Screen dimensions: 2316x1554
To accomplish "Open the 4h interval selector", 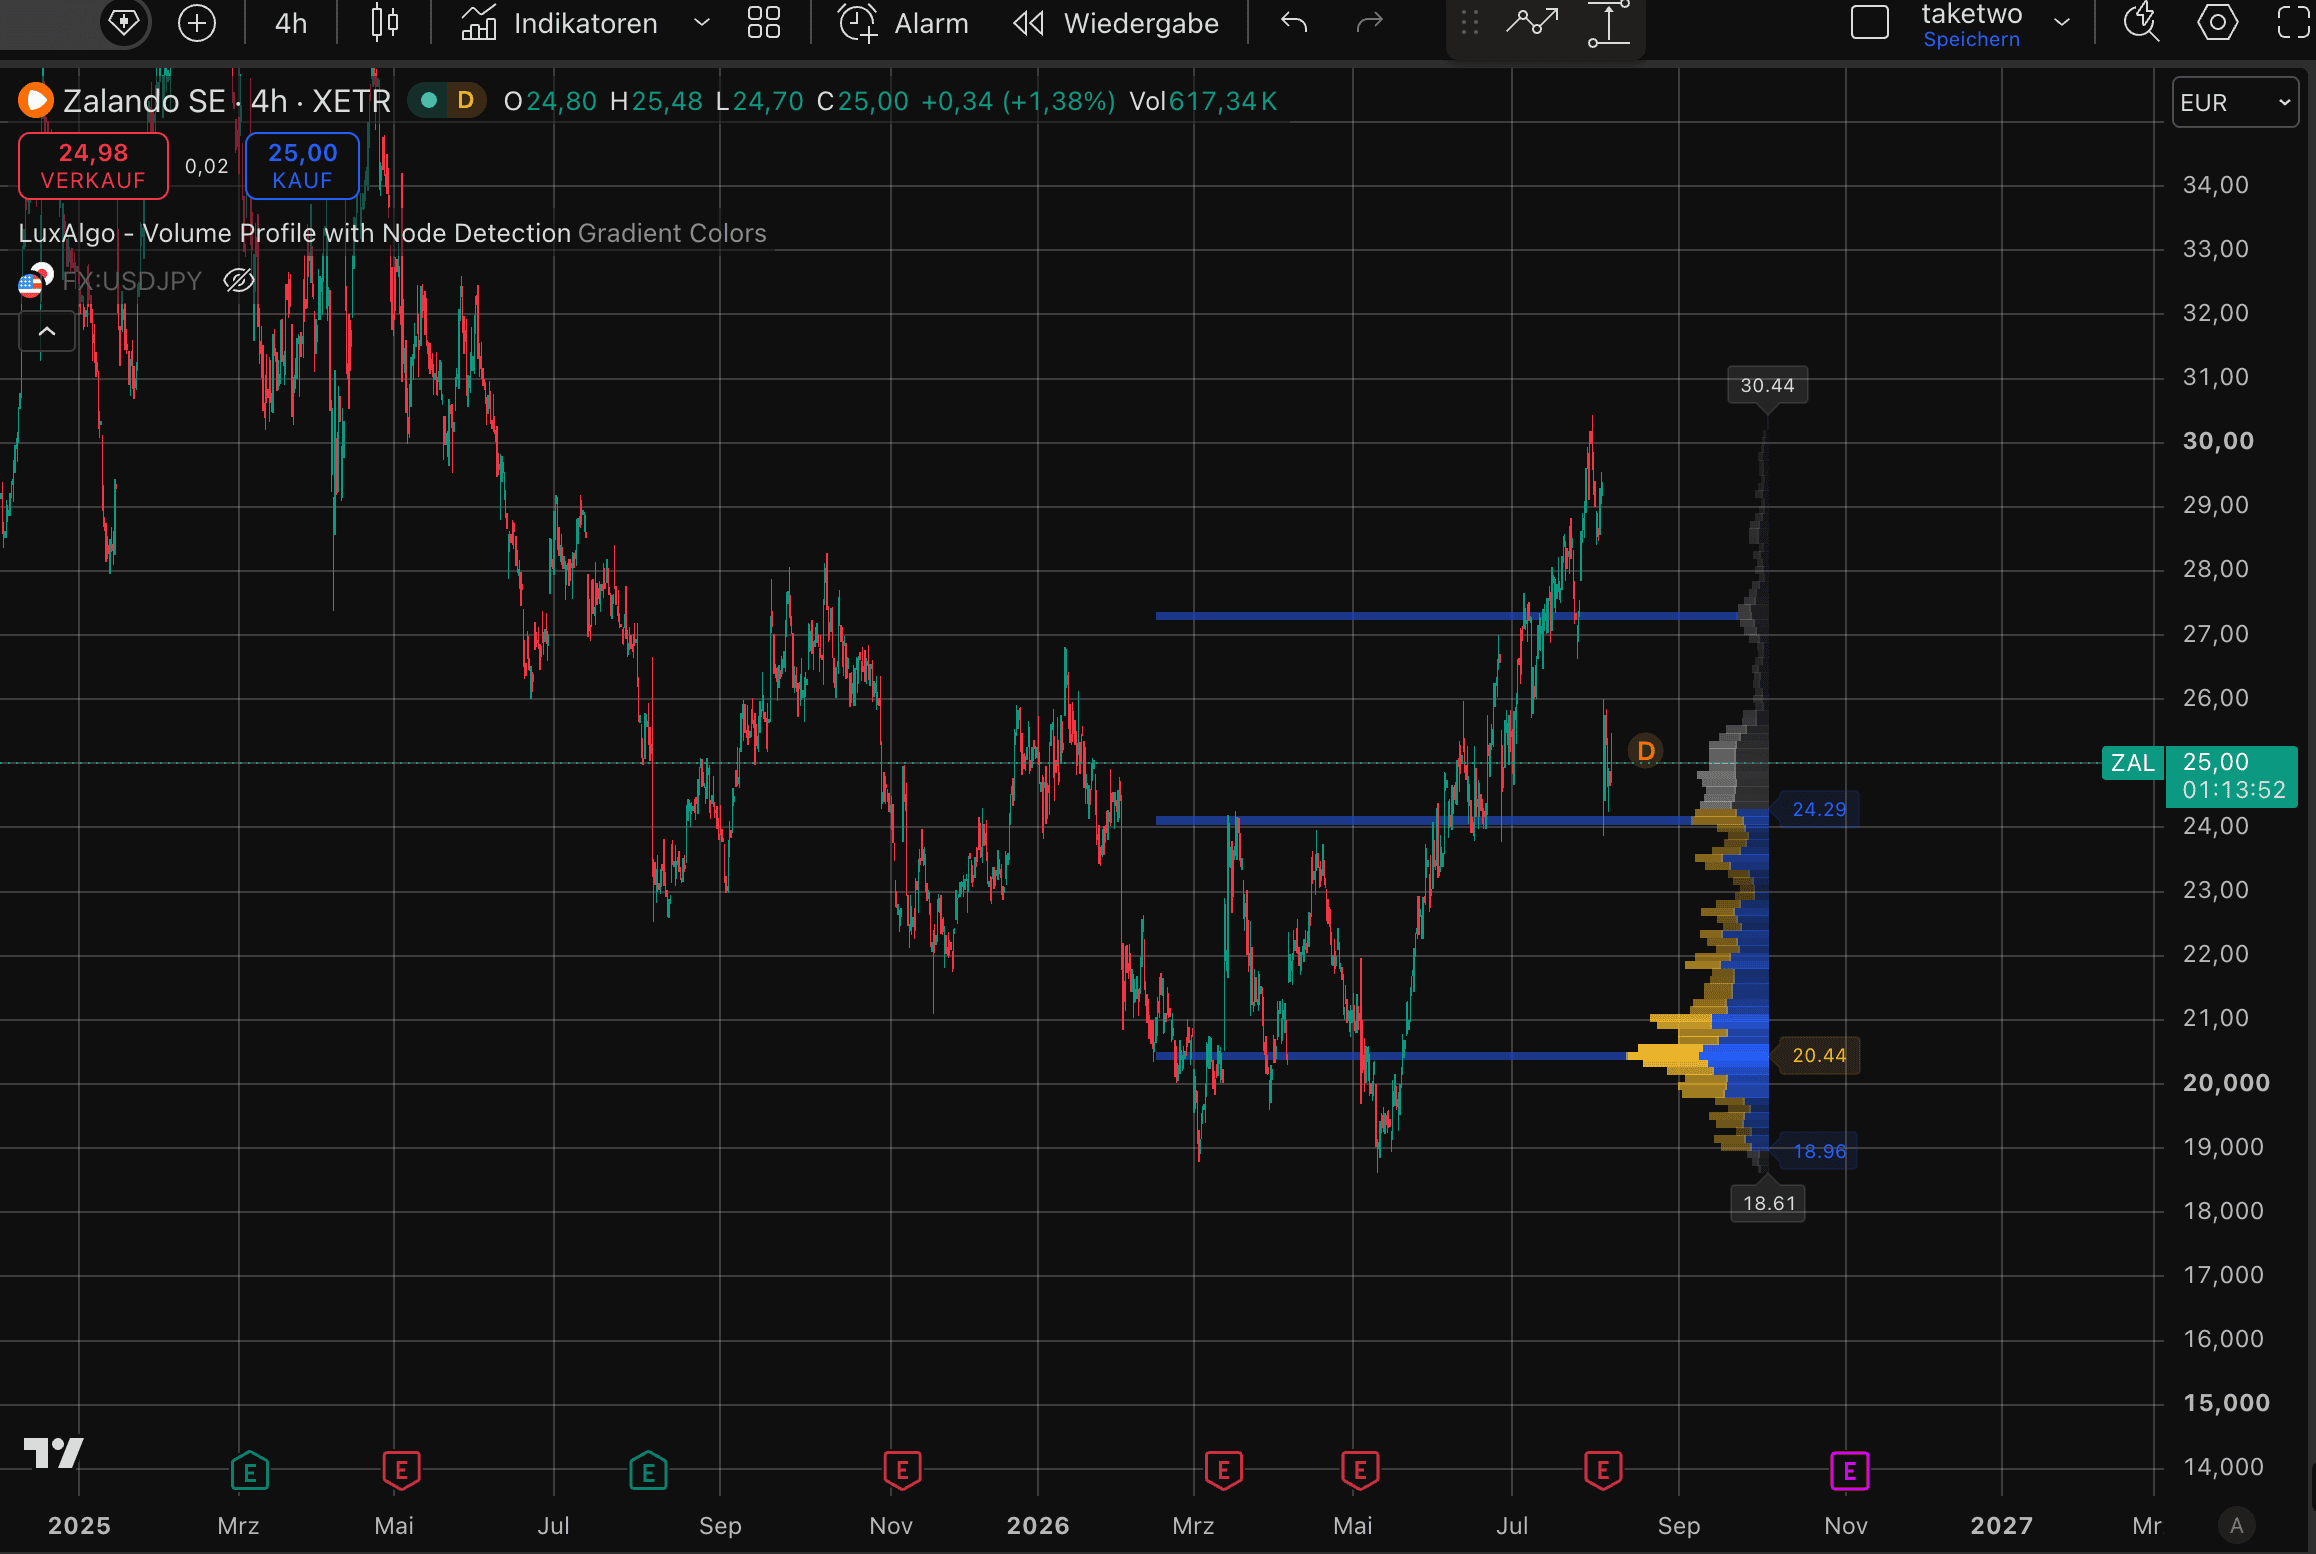I will 291,23.
